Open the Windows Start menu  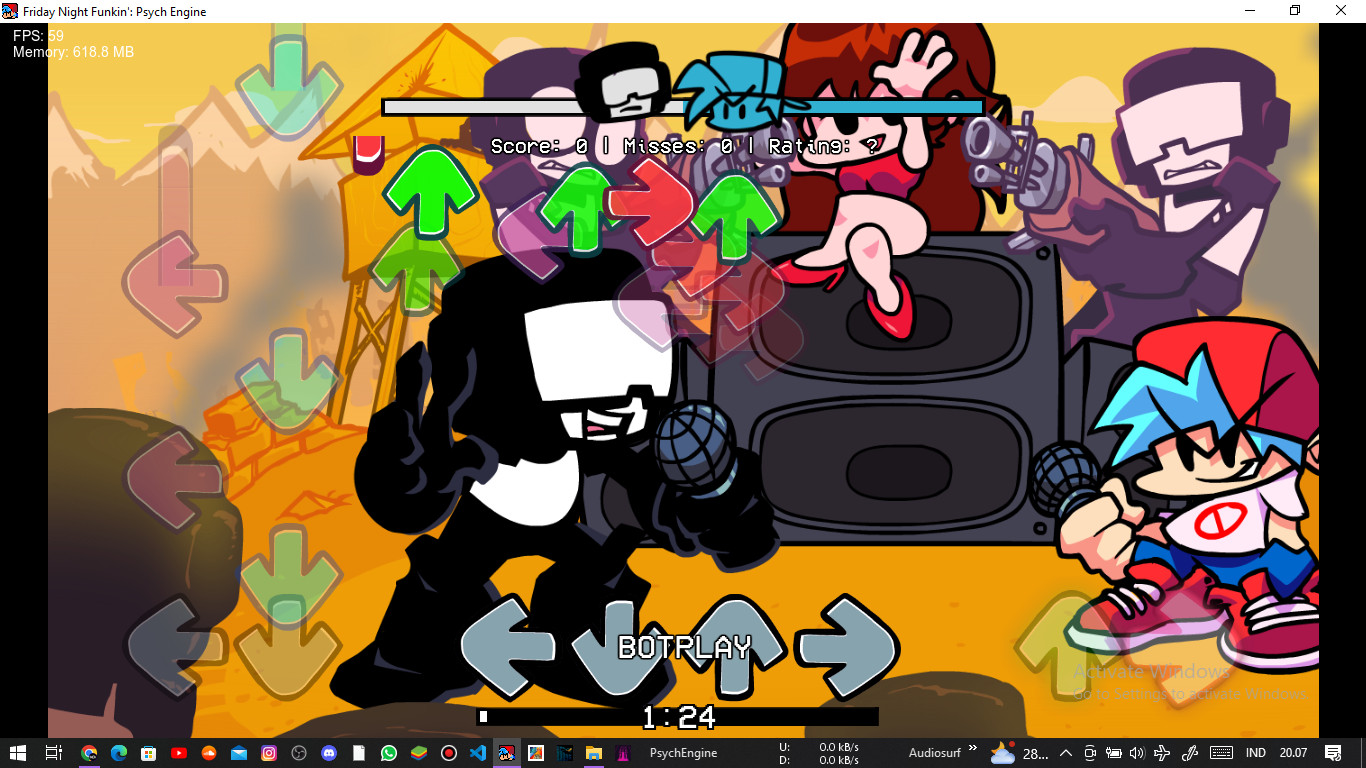click(18, 753)
